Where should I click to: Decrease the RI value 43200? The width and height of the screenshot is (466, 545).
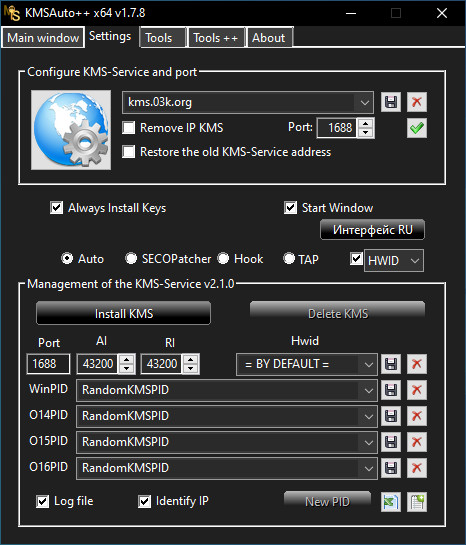[x=190, y=369]
